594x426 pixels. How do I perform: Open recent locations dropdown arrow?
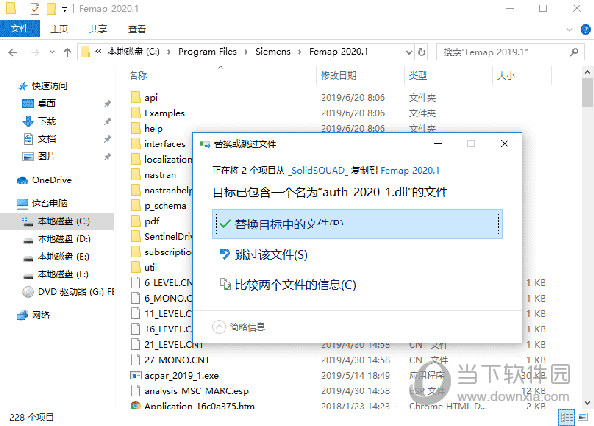(x=52, y=52)
